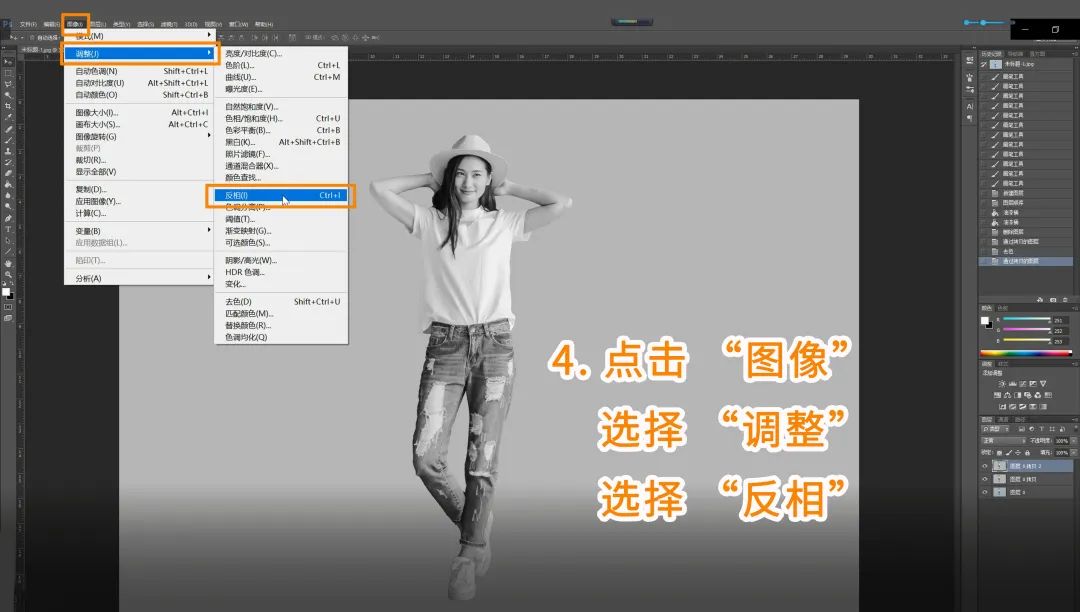Screen dimensions: 1080x612
Task: Select the Brush tool in the toolbox
Action: click(x=8, y=140)
